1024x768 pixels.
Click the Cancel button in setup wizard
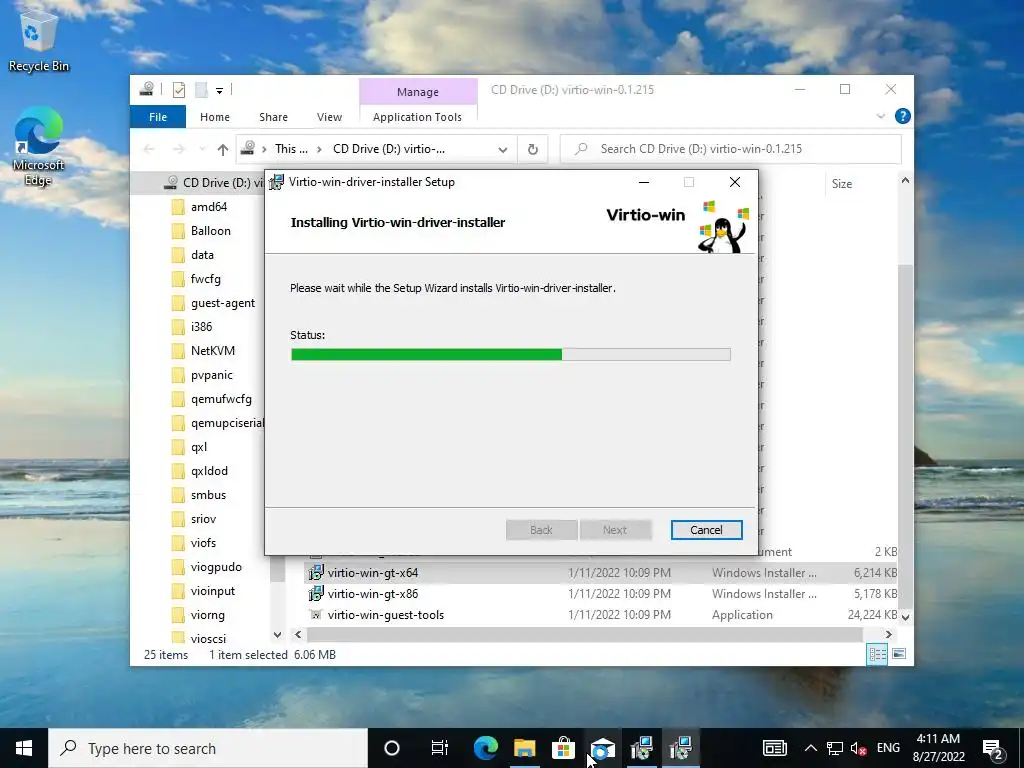pos(706,530)
